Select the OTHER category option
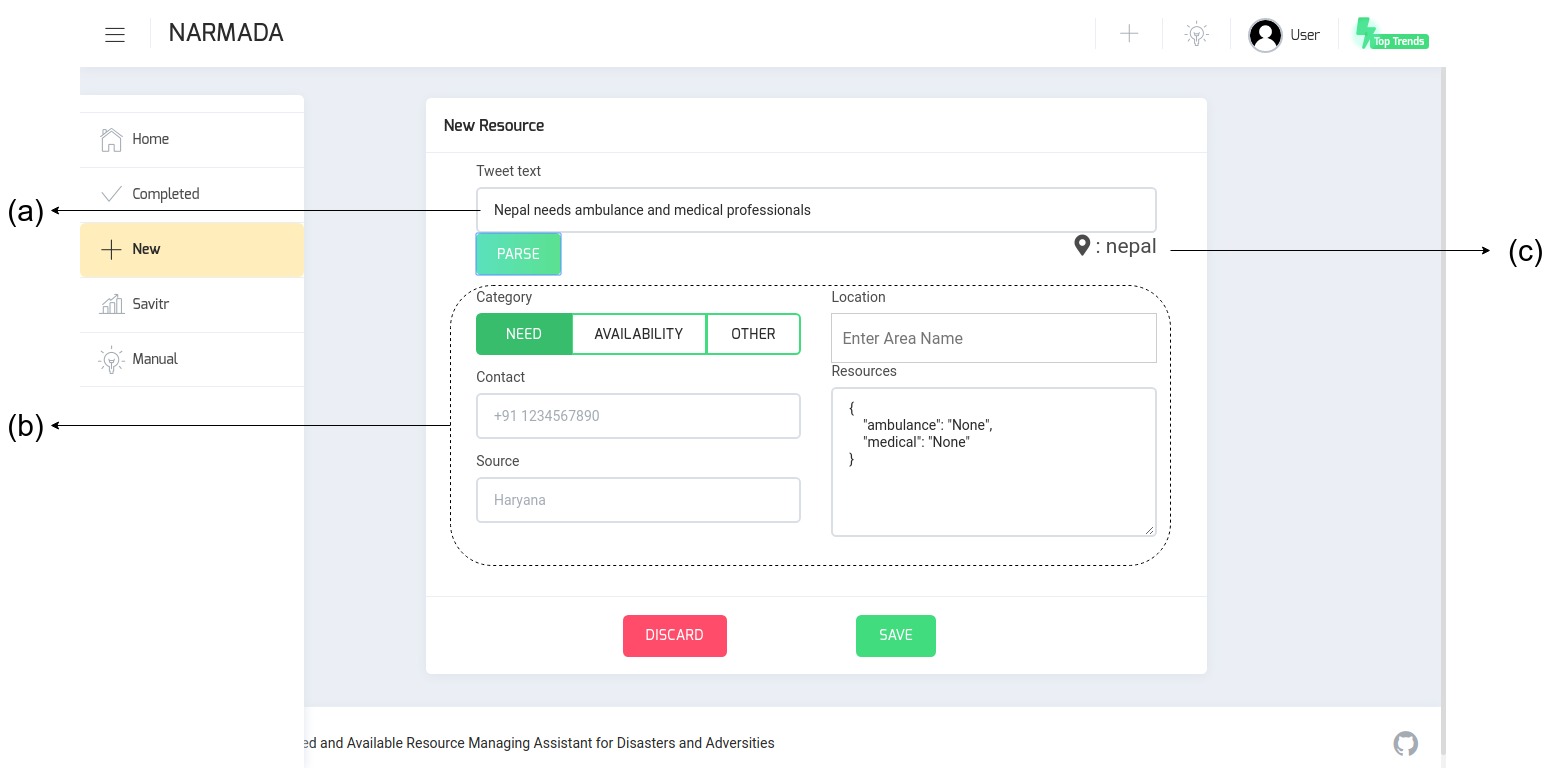This screenshot has height=769, width=1551. [x=753, y=334]
